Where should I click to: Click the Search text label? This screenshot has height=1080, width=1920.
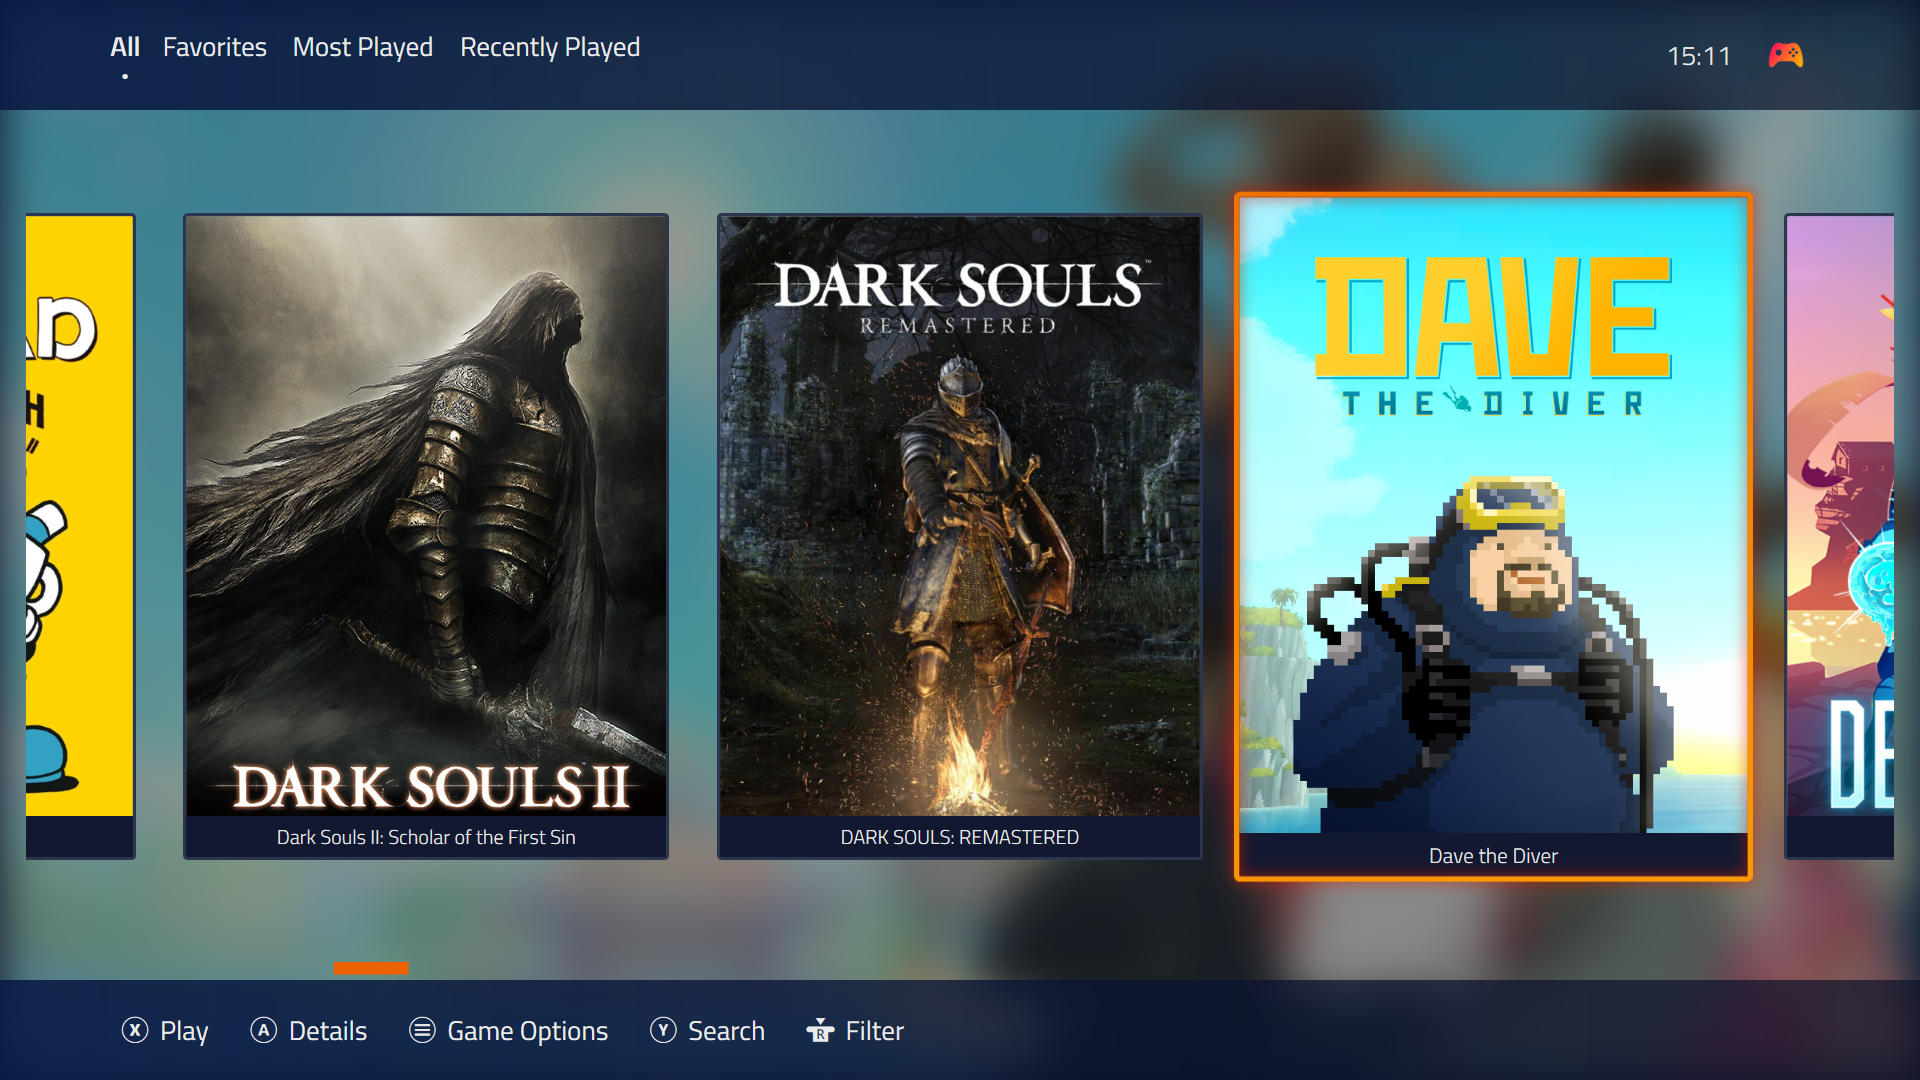(x=726, y=1031)
